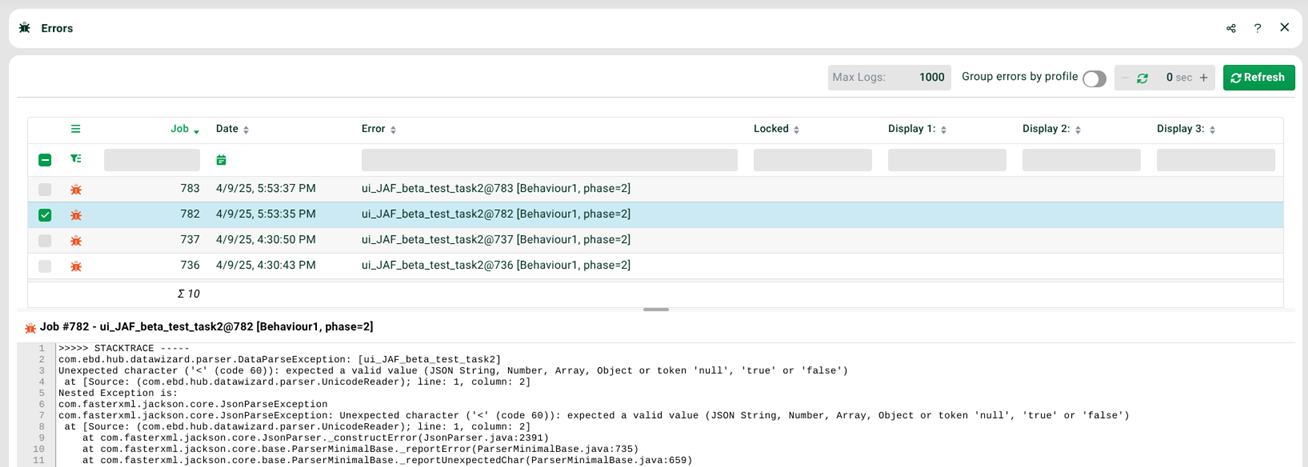This screenshot has width=1308, height=467.
Task: Click the bug icon of job 782
Action: [76, 215]
